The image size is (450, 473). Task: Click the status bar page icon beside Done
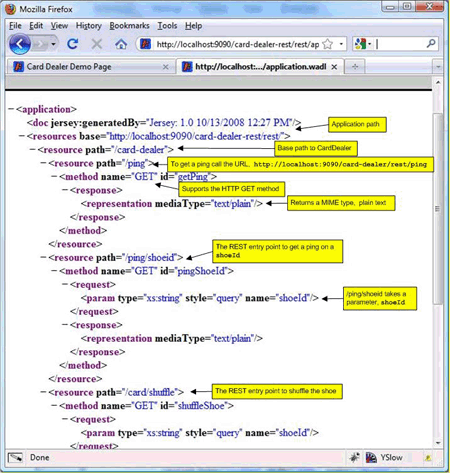click(15, 458)
